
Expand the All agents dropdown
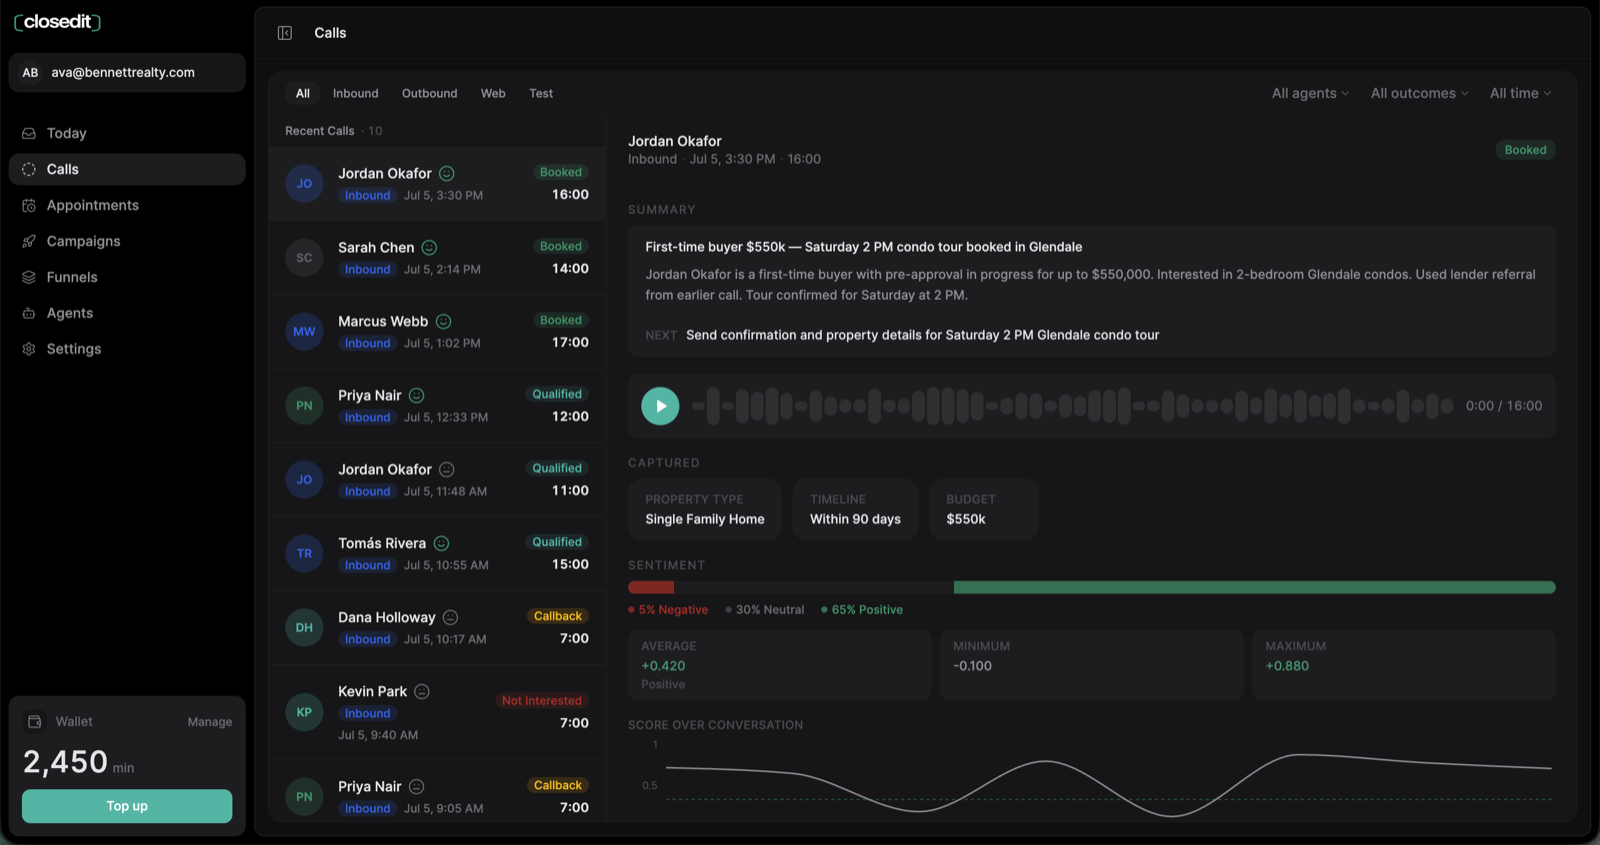(1310, 93)
